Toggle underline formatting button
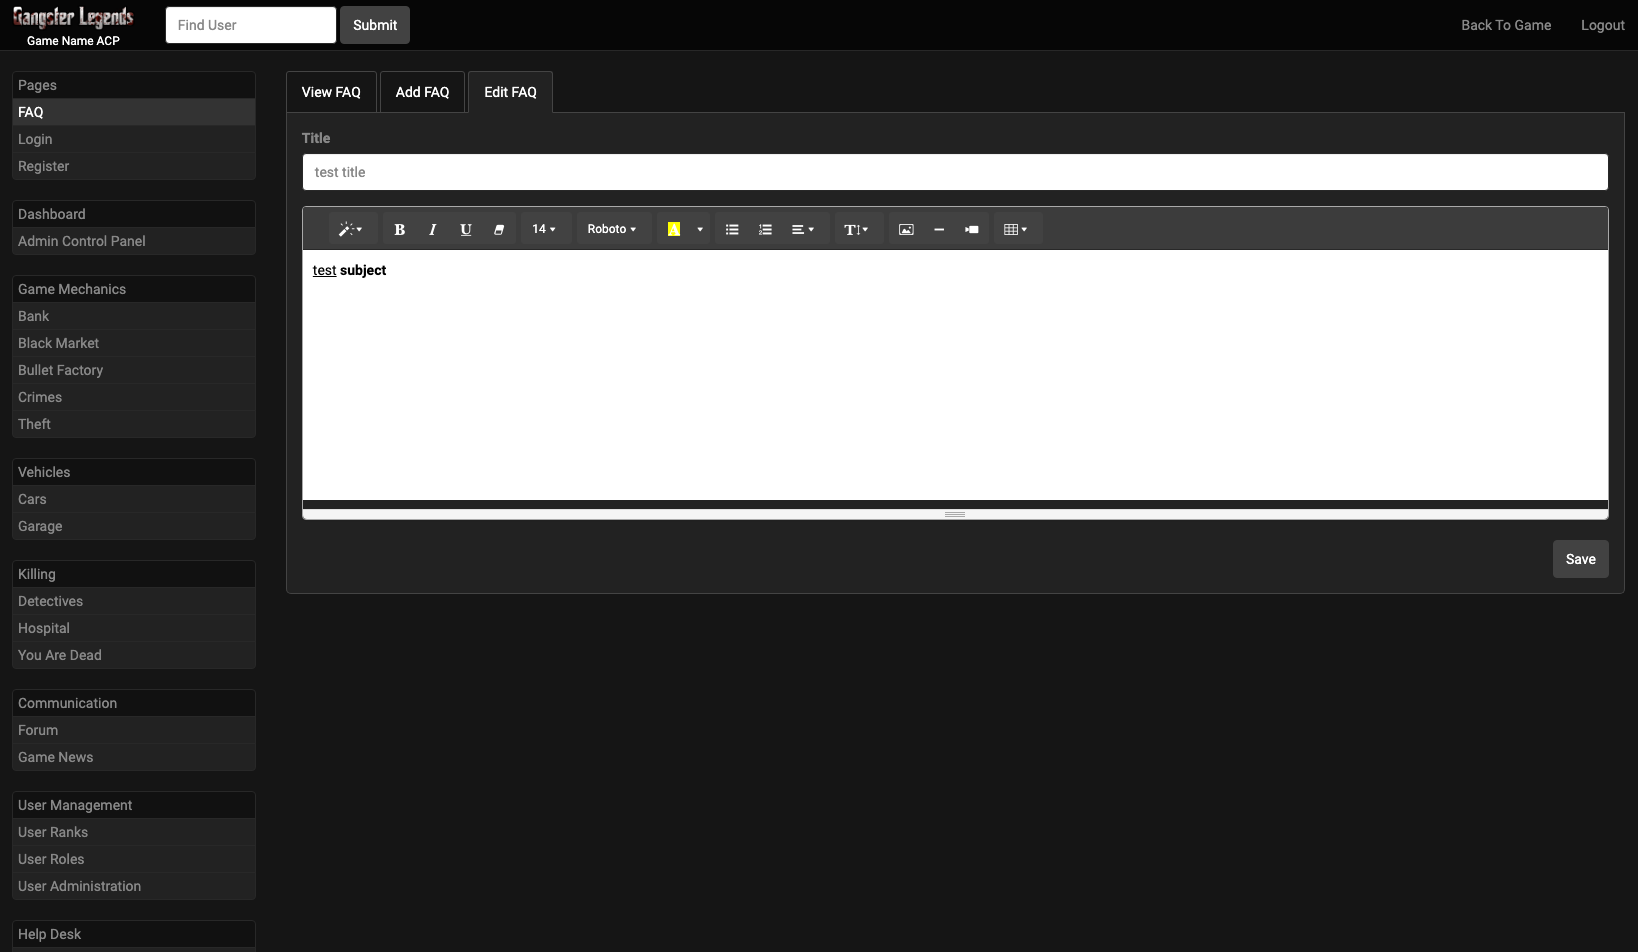 (465, 229)
